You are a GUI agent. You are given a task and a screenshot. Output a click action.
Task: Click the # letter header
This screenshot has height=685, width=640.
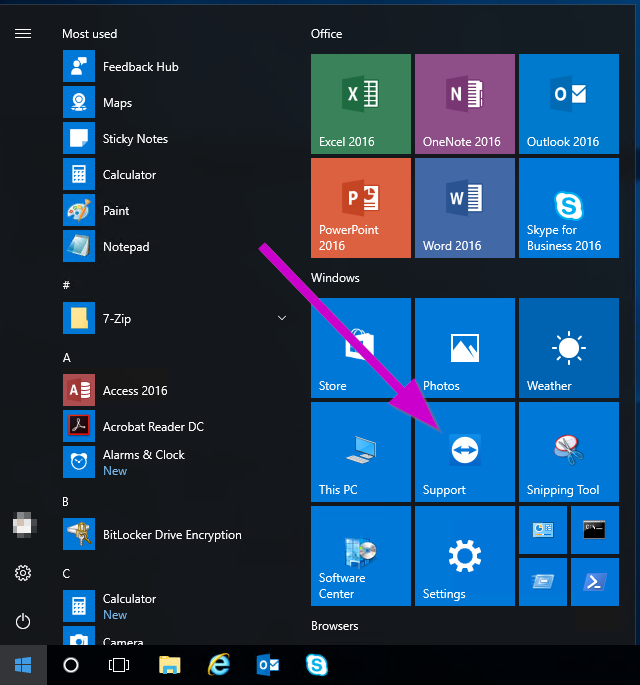(66, 285)
